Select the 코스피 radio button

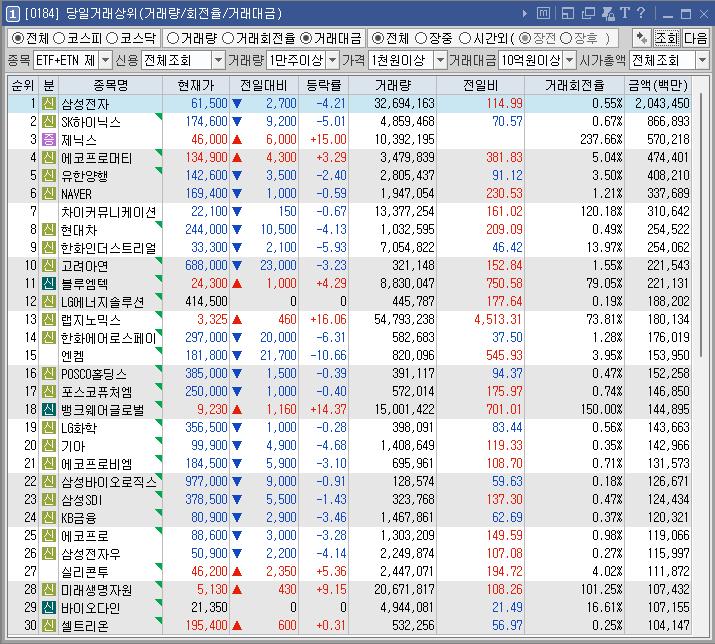[59, 38]
